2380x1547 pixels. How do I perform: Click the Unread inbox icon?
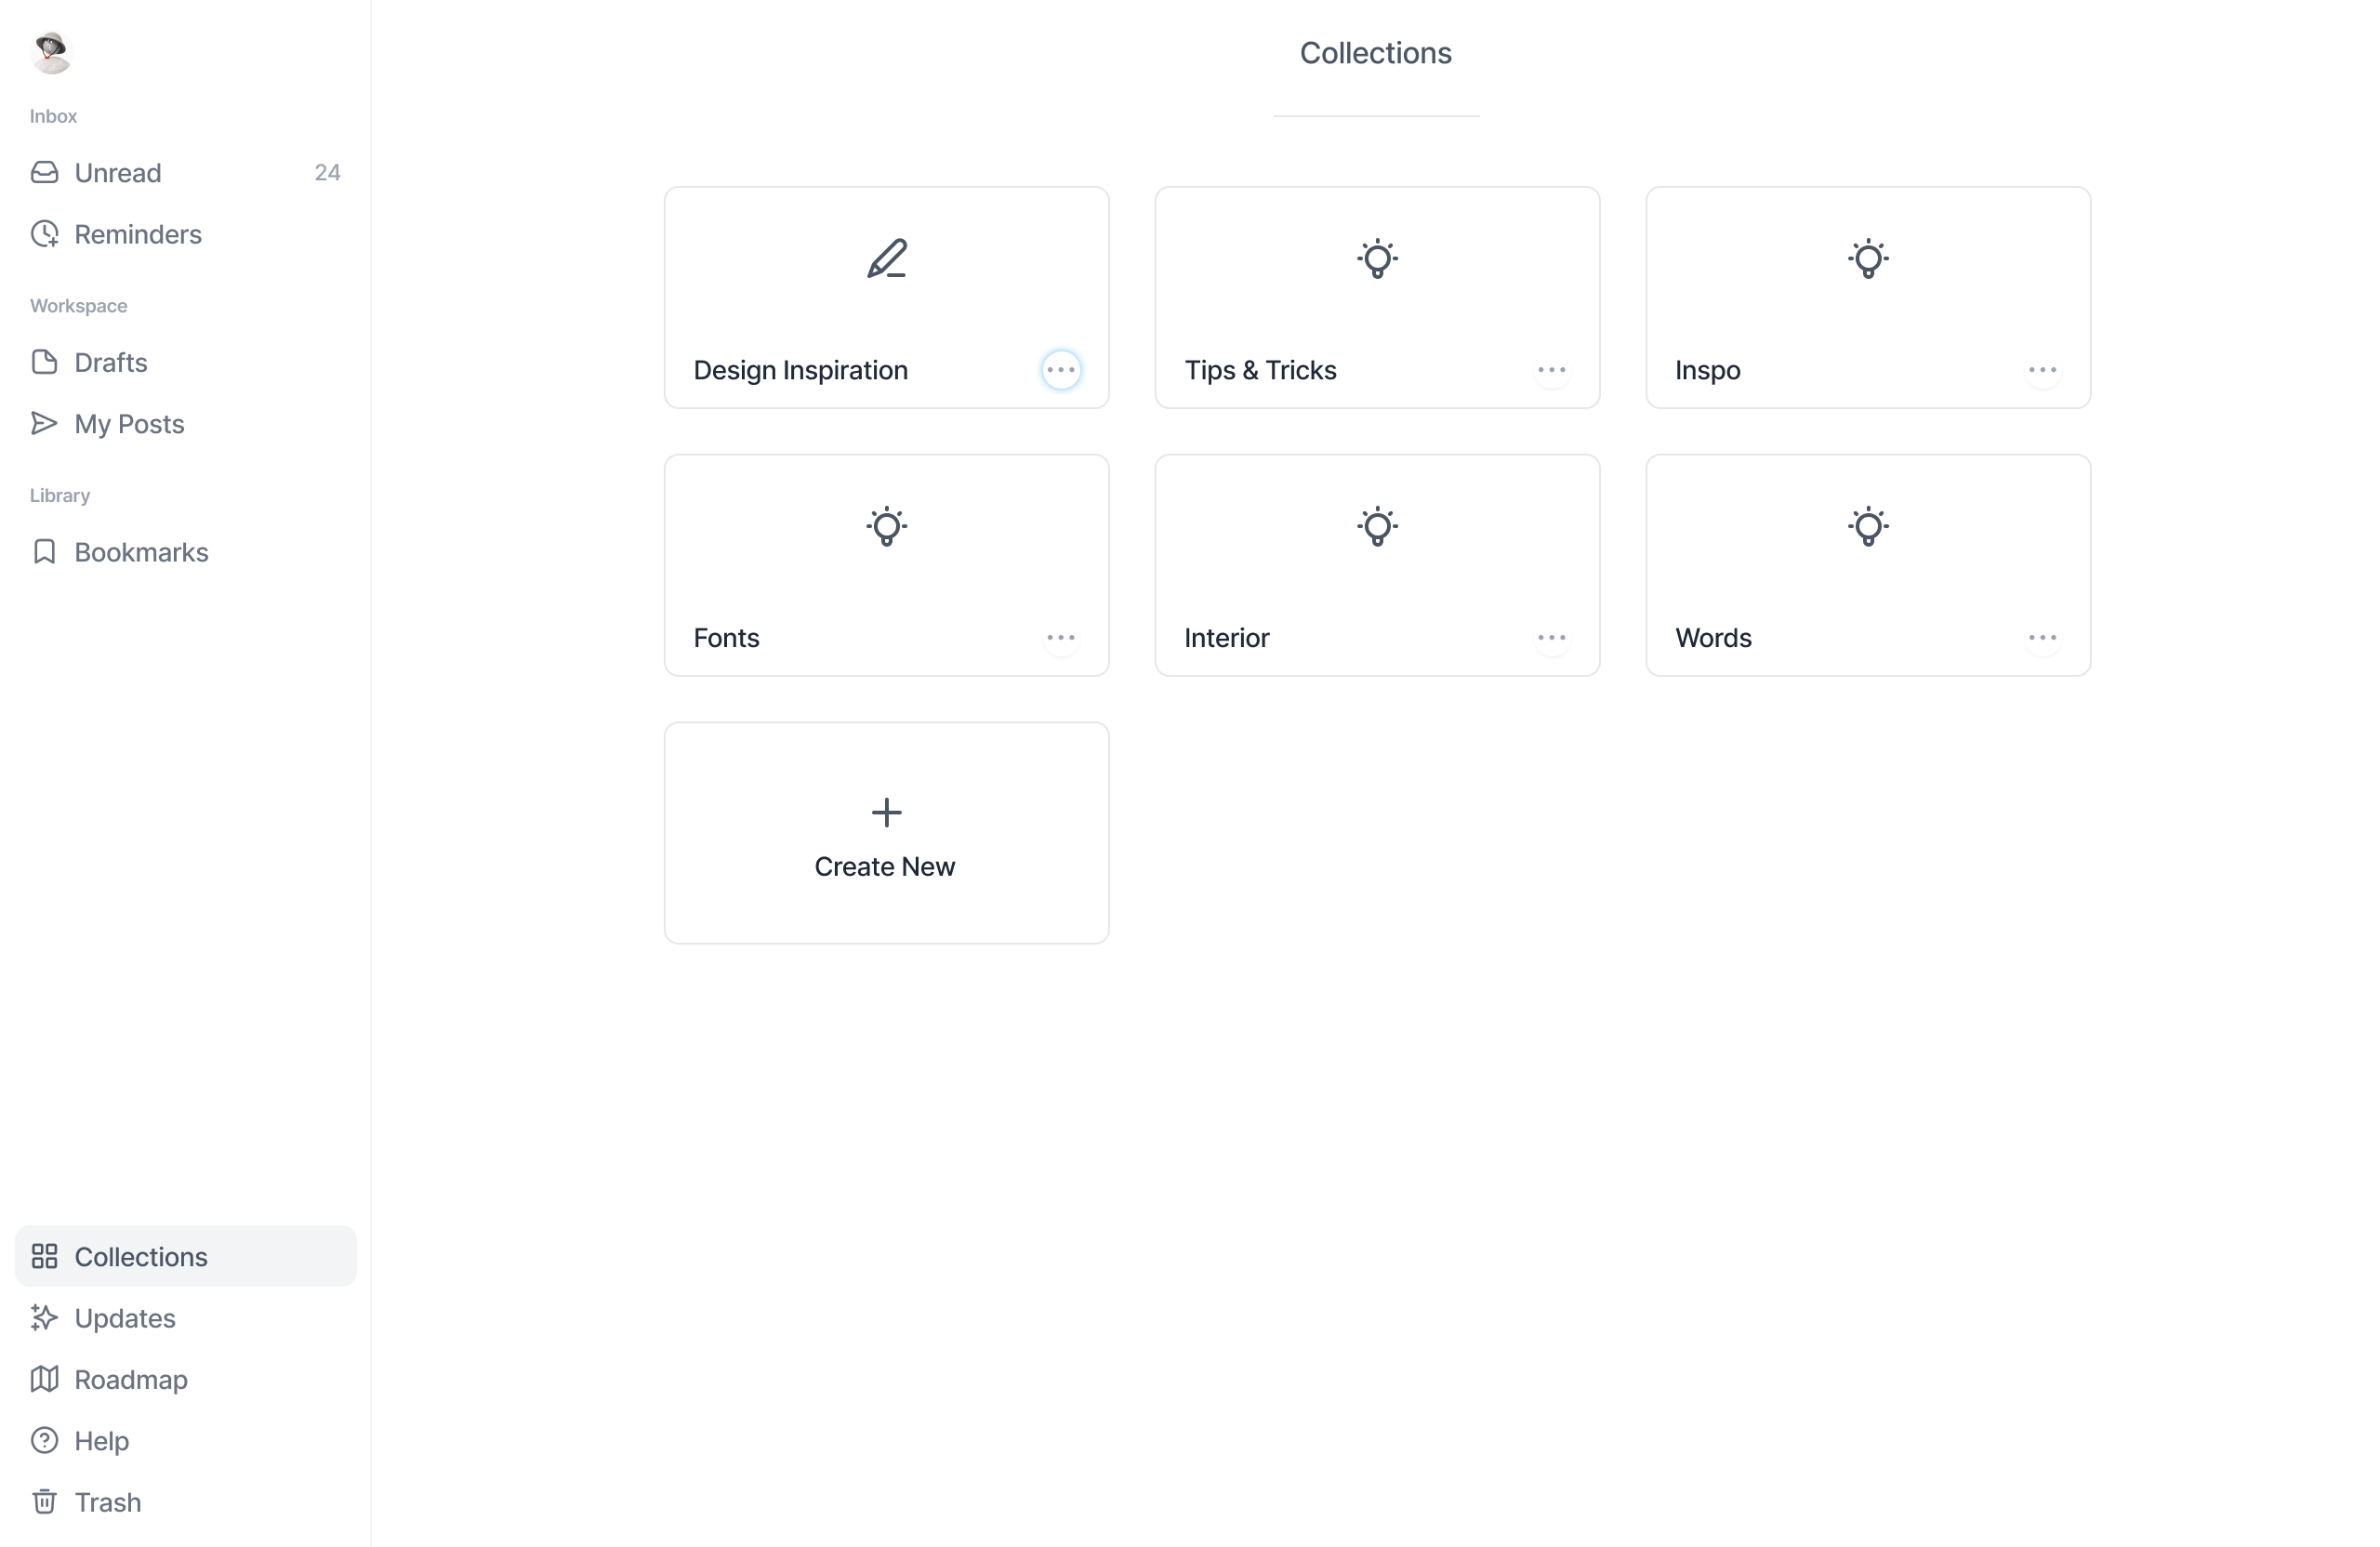(44, 172)
